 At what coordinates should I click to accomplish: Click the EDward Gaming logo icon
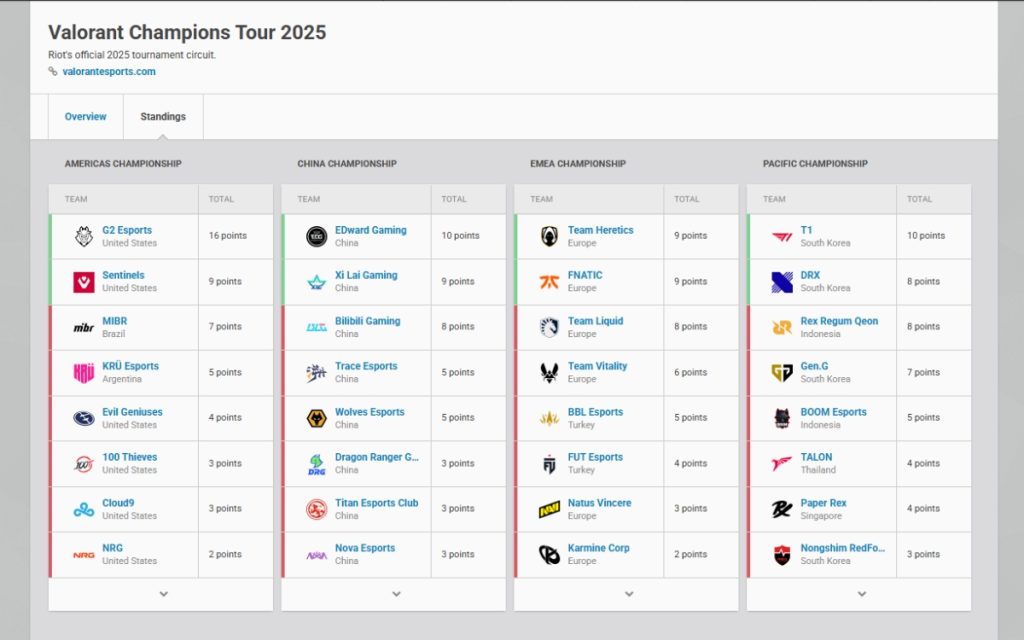(x=317, y=236)
